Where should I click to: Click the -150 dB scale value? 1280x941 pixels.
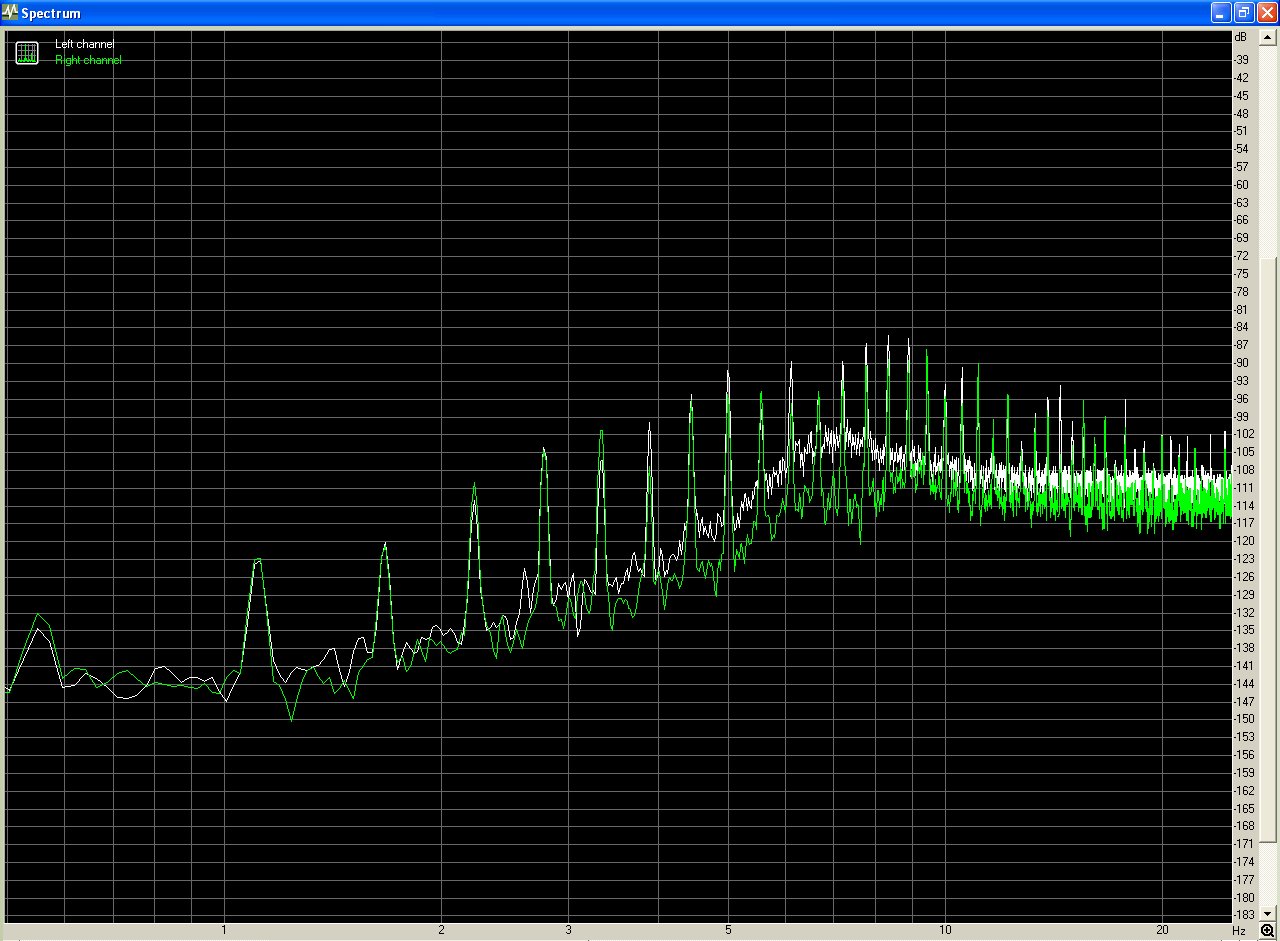point(1243,718)
